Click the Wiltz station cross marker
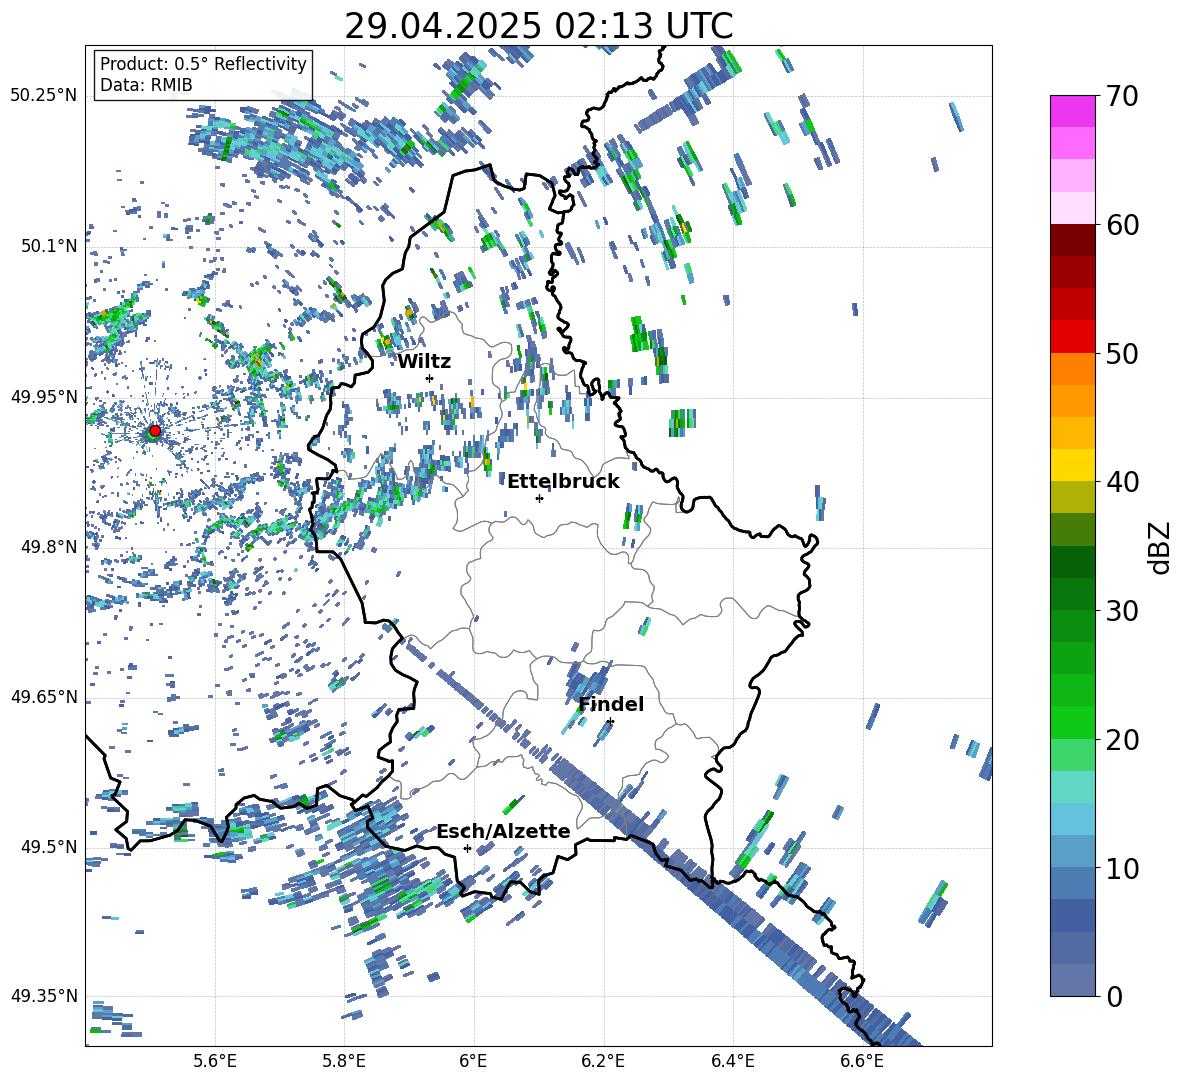 (430, 378)
